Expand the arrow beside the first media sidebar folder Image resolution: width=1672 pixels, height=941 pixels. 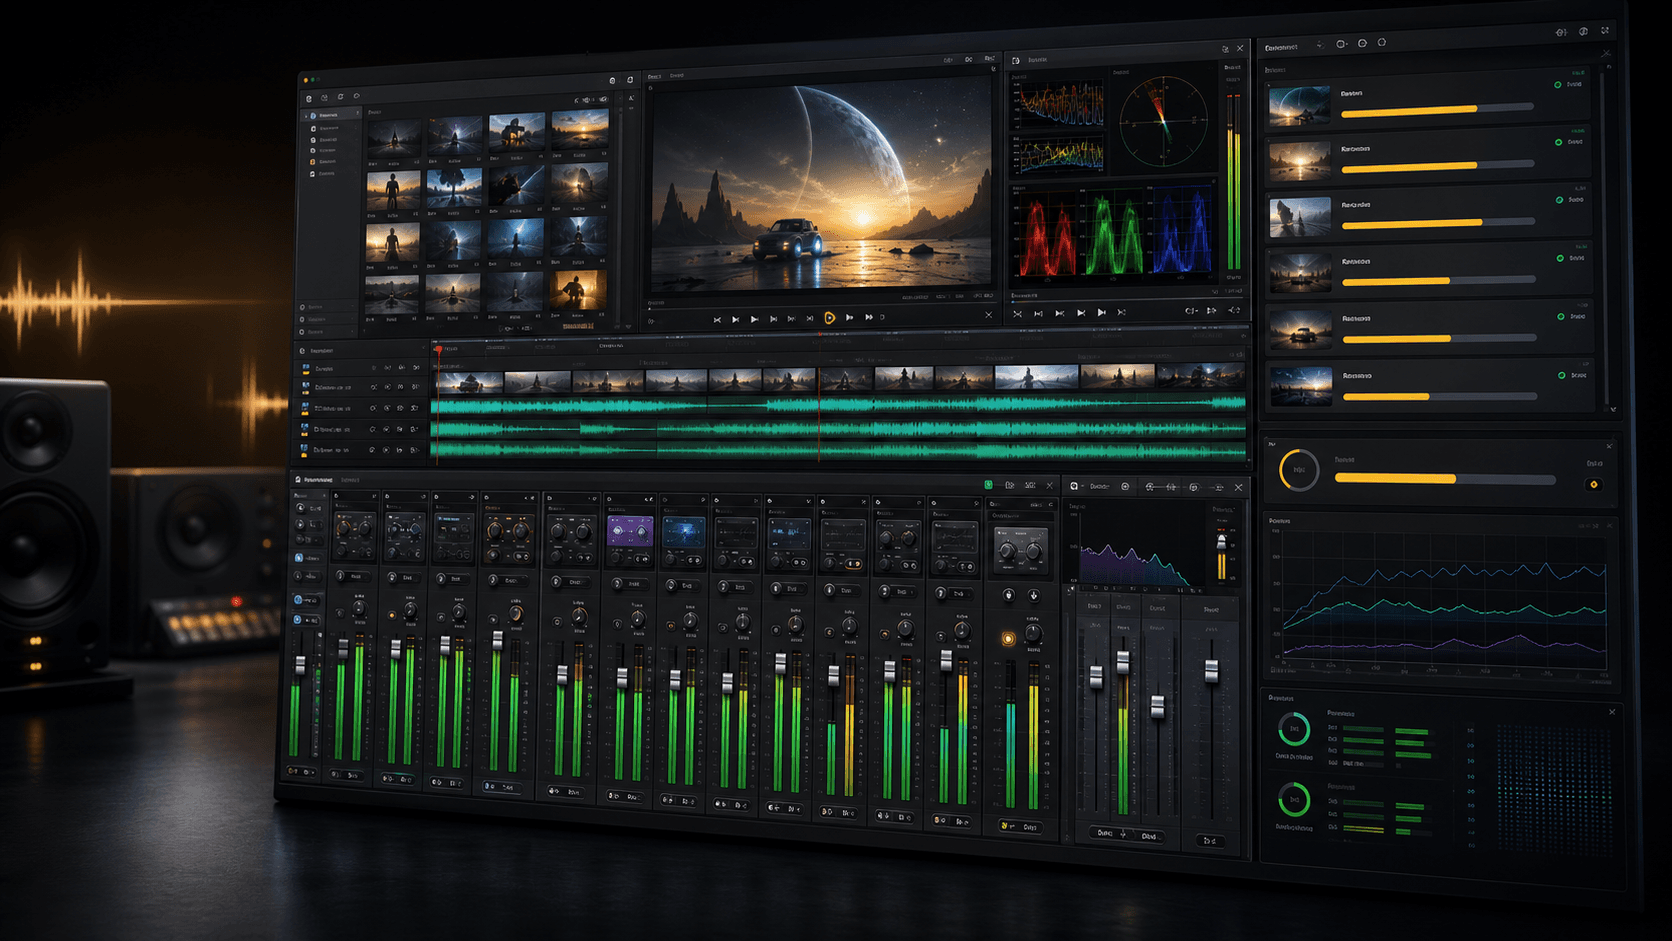coord(306,116)
